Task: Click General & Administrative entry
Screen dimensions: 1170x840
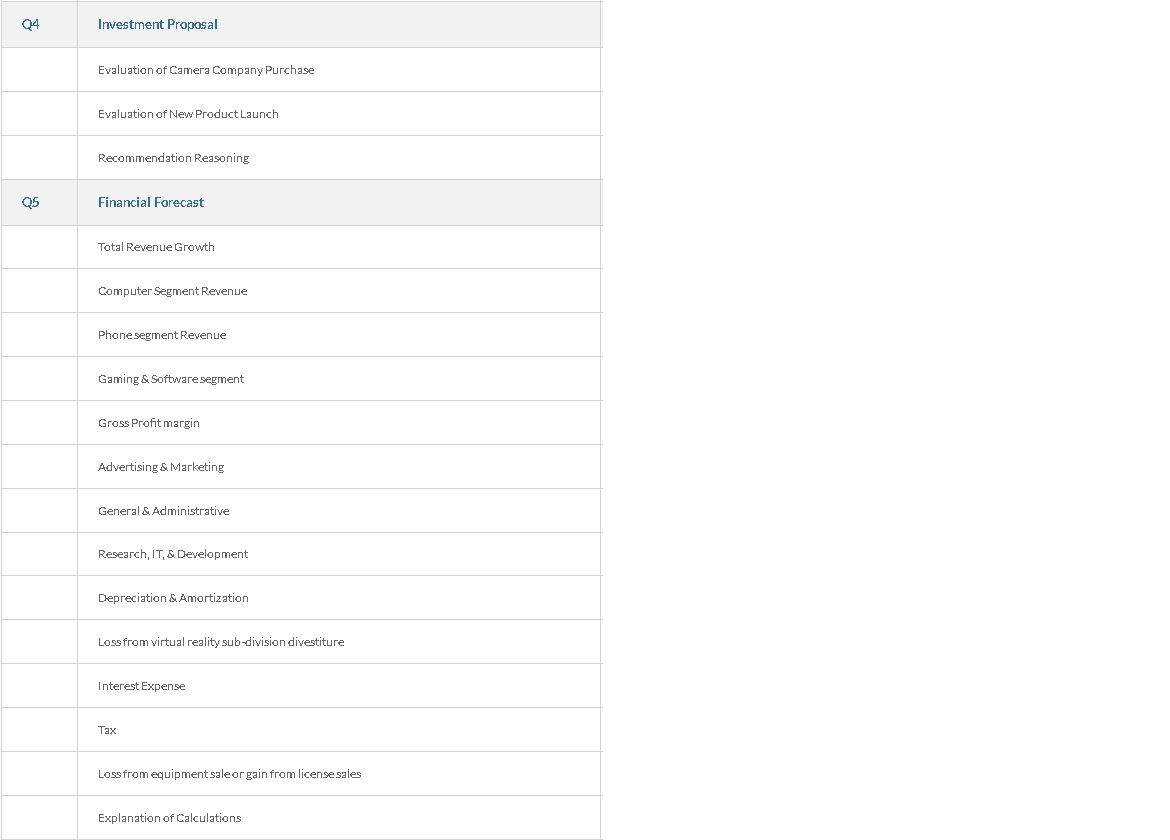Action: click(163, 511)
